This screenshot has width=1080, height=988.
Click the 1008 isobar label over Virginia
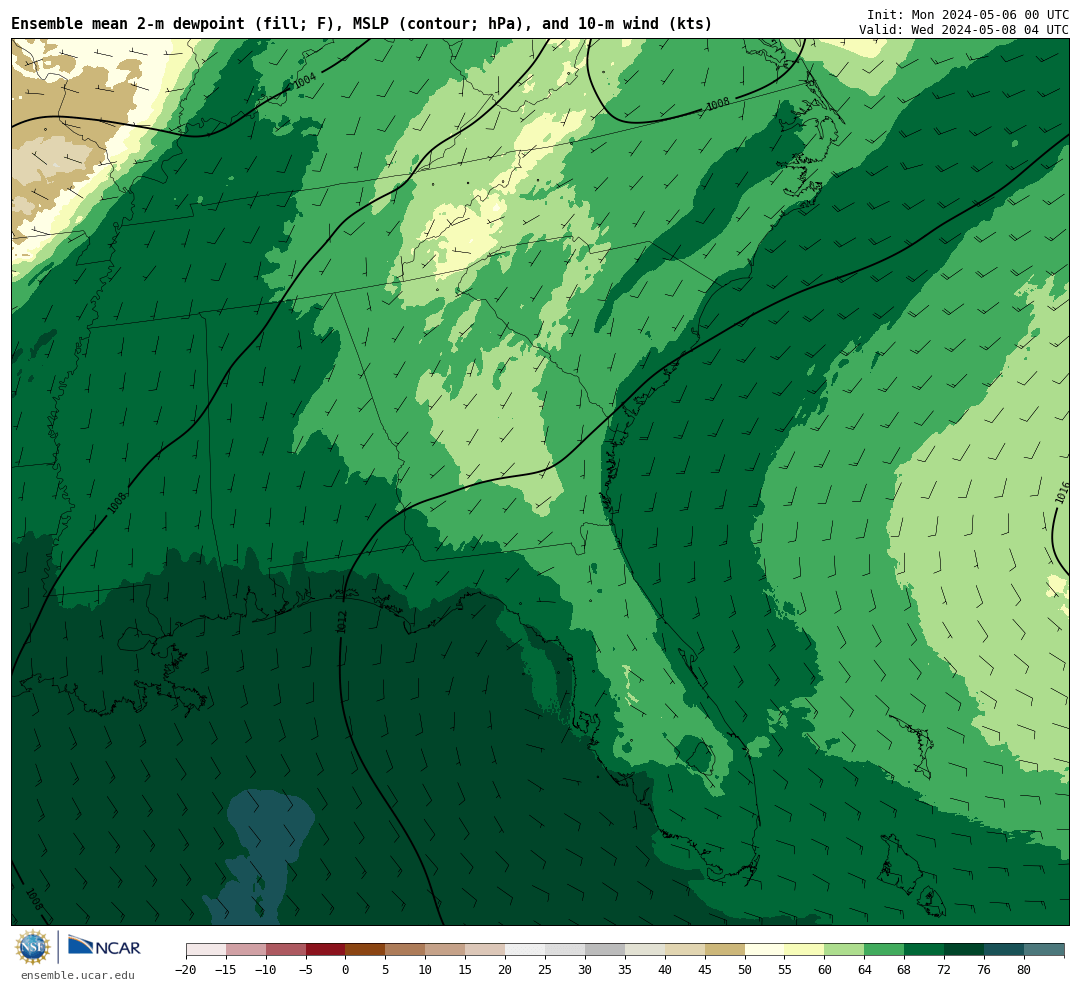[x=718, y=105]
